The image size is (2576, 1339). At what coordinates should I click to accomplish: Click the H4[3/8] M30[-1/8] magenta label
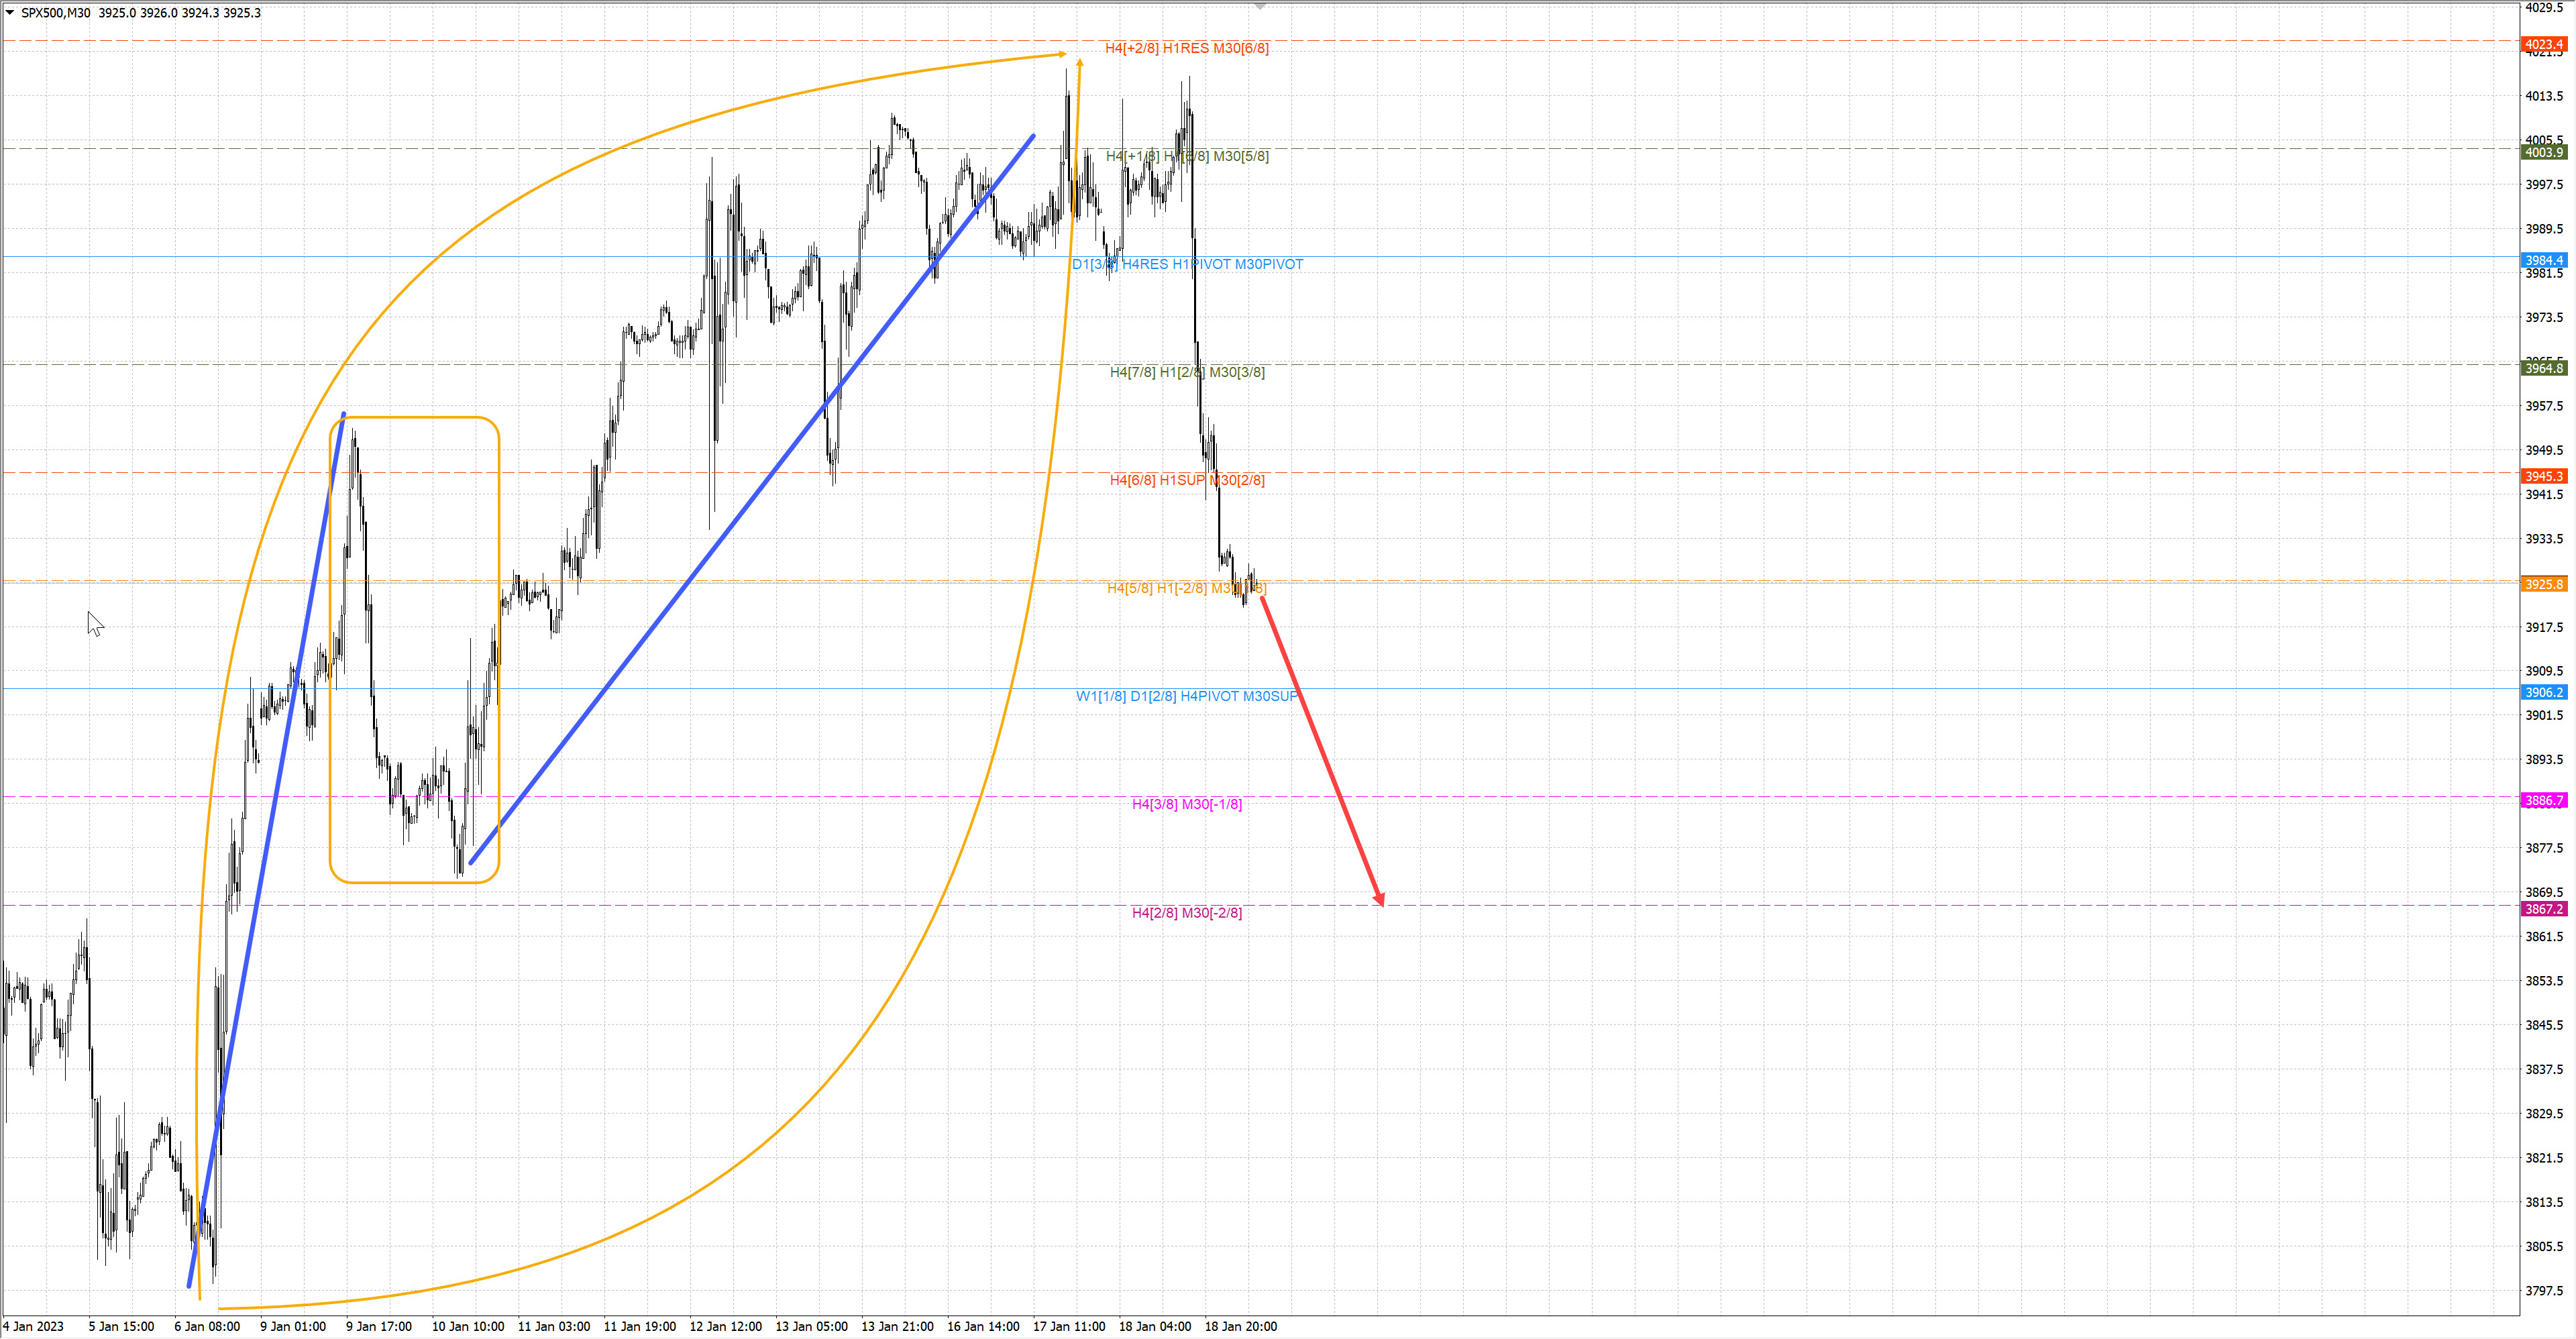[x=1186, y=804]
